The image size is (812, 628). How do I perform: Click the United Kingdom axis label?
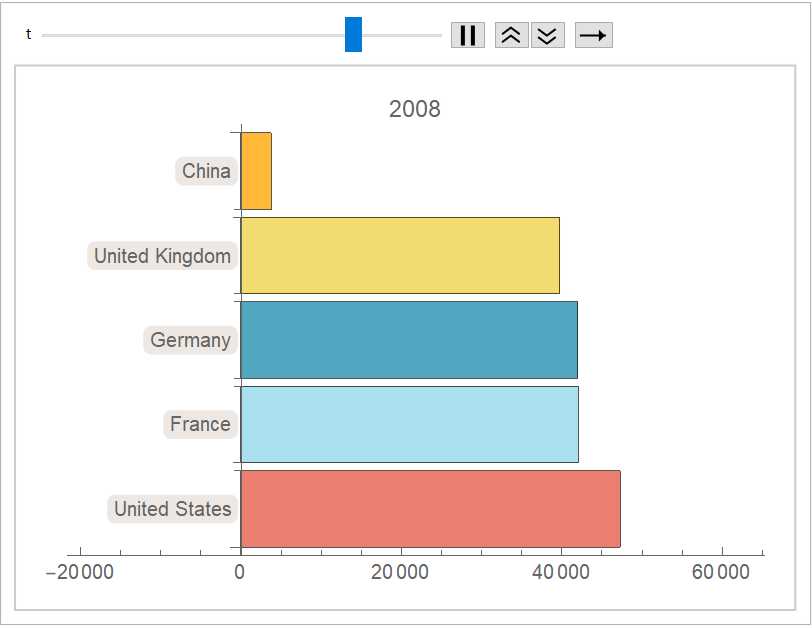pyautogui.click(x=162, y=256)
